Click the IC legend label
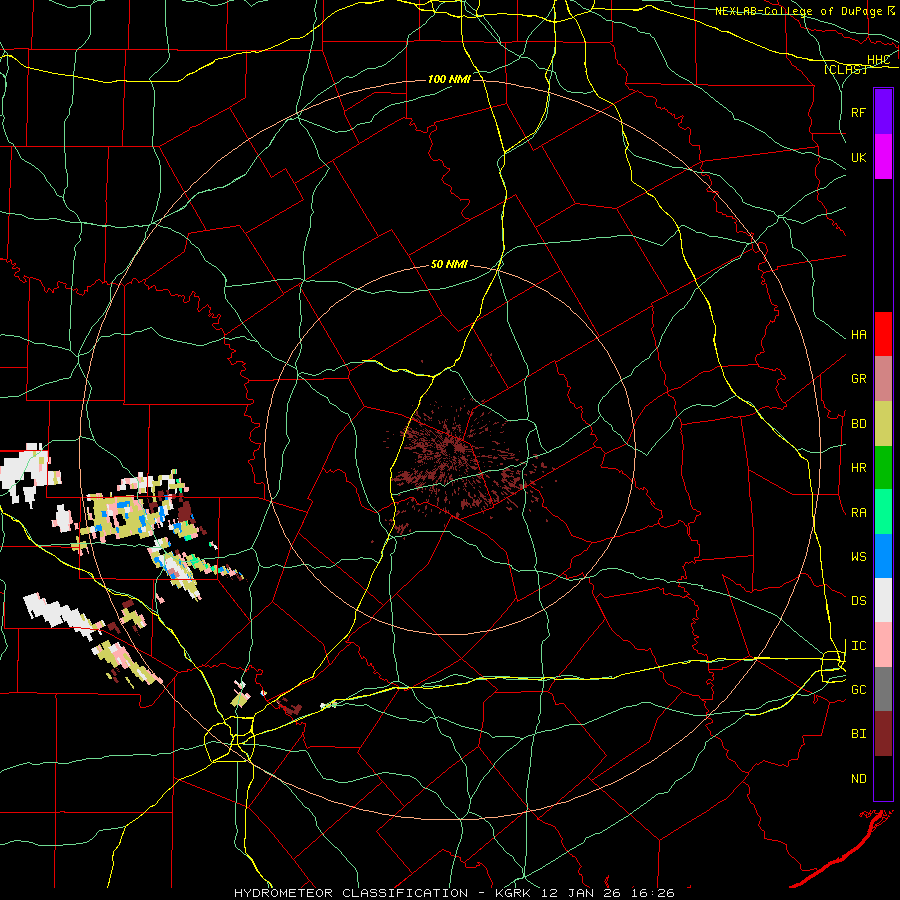The height and width of the screenshot is (900, 900). click(x=858, y=646)
